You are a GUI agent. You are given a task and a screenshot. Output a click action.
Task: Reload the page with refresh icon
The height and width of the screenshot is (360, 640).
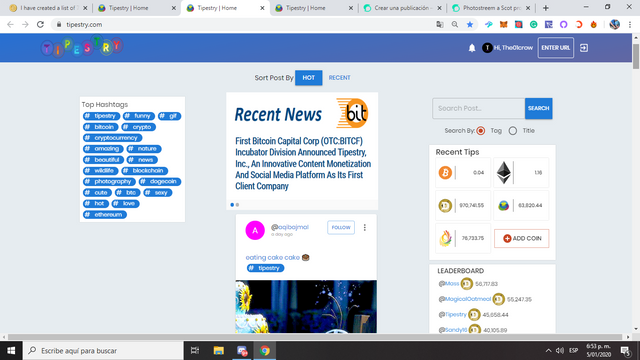pyautogui.click(x=40, y=24)
